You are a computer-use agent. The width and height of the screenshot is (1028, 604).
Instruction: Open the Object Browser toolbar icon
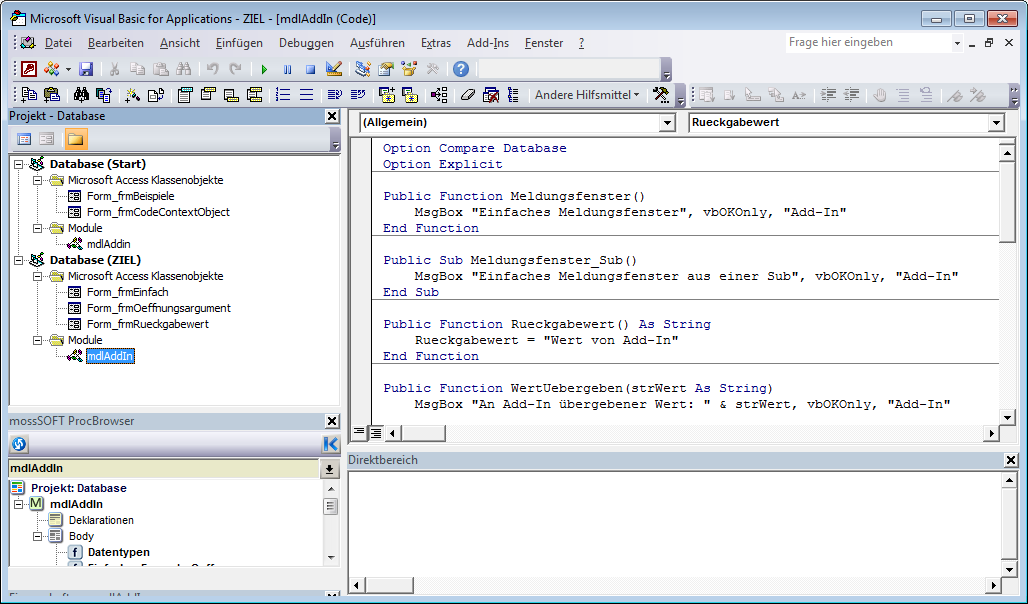[x=409, y=69]
